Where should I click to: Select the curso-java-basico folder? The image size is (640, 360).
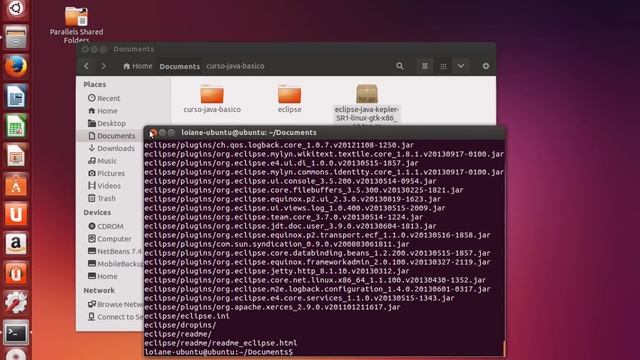[212, 99]
